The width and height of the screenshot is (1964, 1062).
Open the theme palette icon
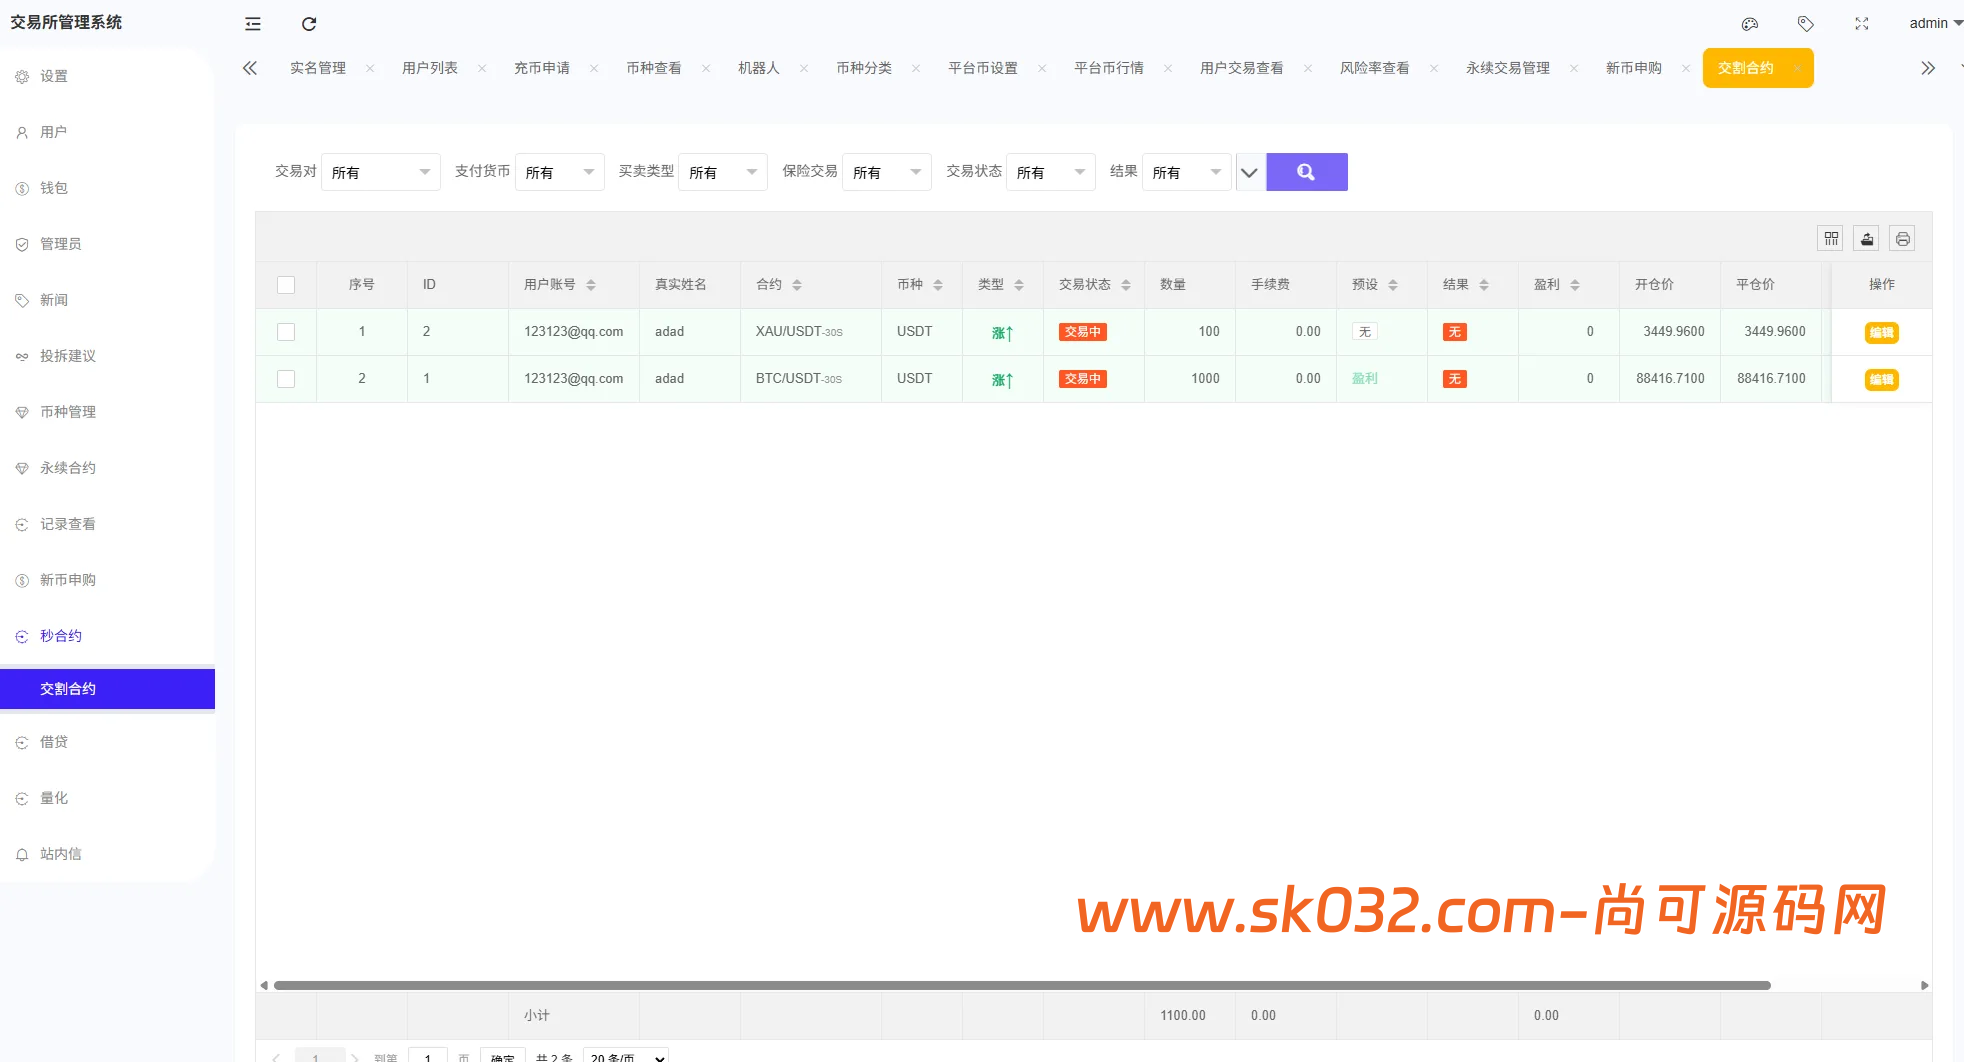pyautogui.click(x=1750, y=24)
